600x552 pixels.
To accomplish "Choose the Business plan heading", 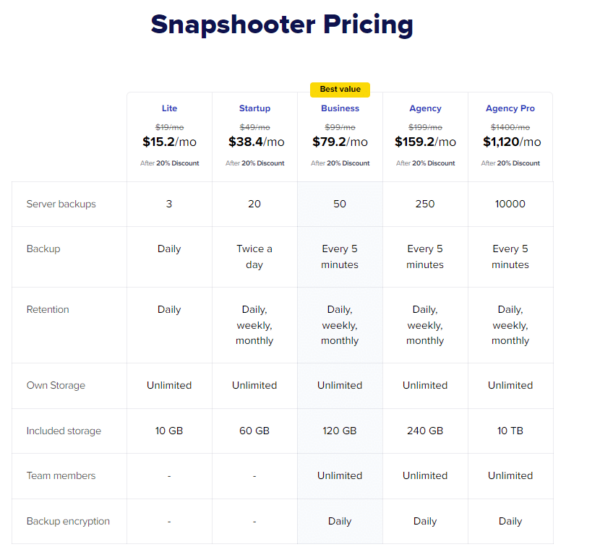I will click(x=340, y=108).
